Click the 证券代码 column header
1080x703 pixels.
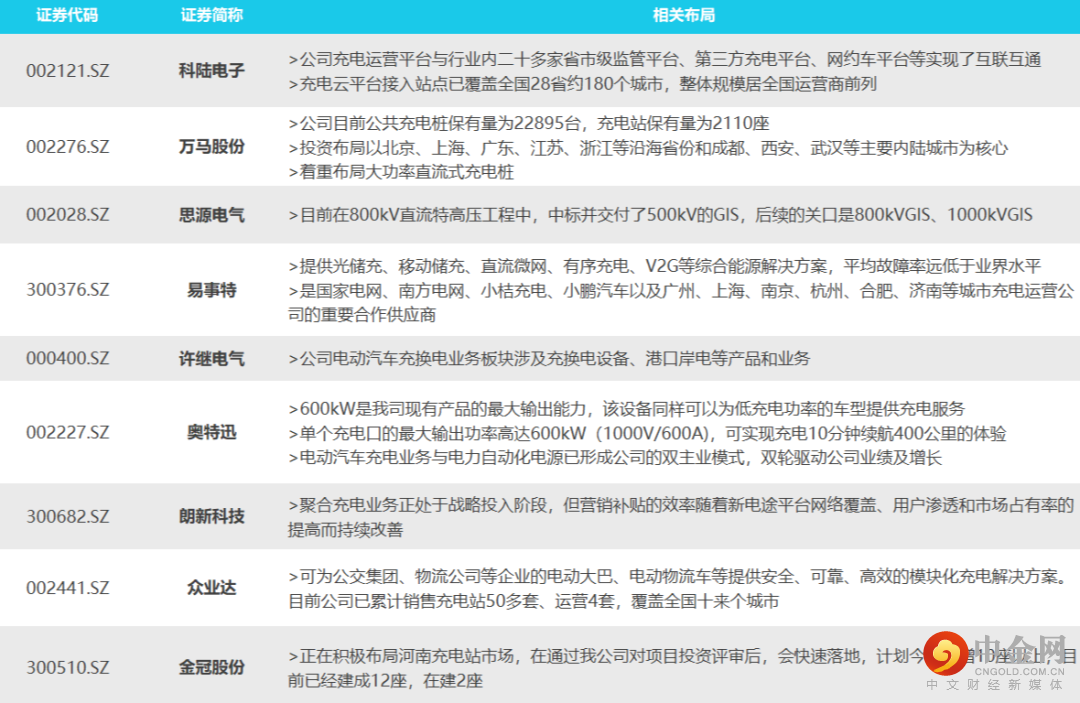(67, 14)
